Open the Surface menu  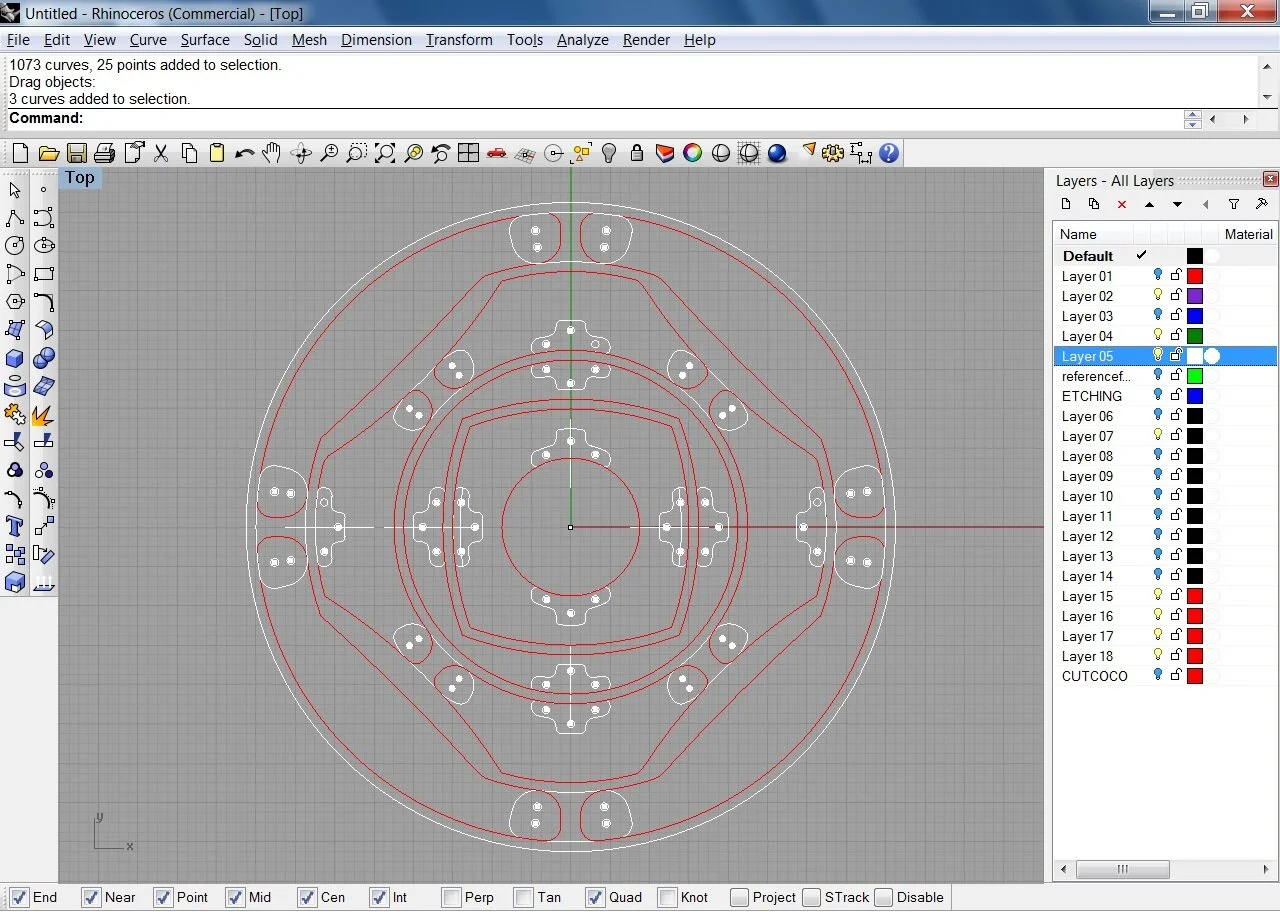205,40
